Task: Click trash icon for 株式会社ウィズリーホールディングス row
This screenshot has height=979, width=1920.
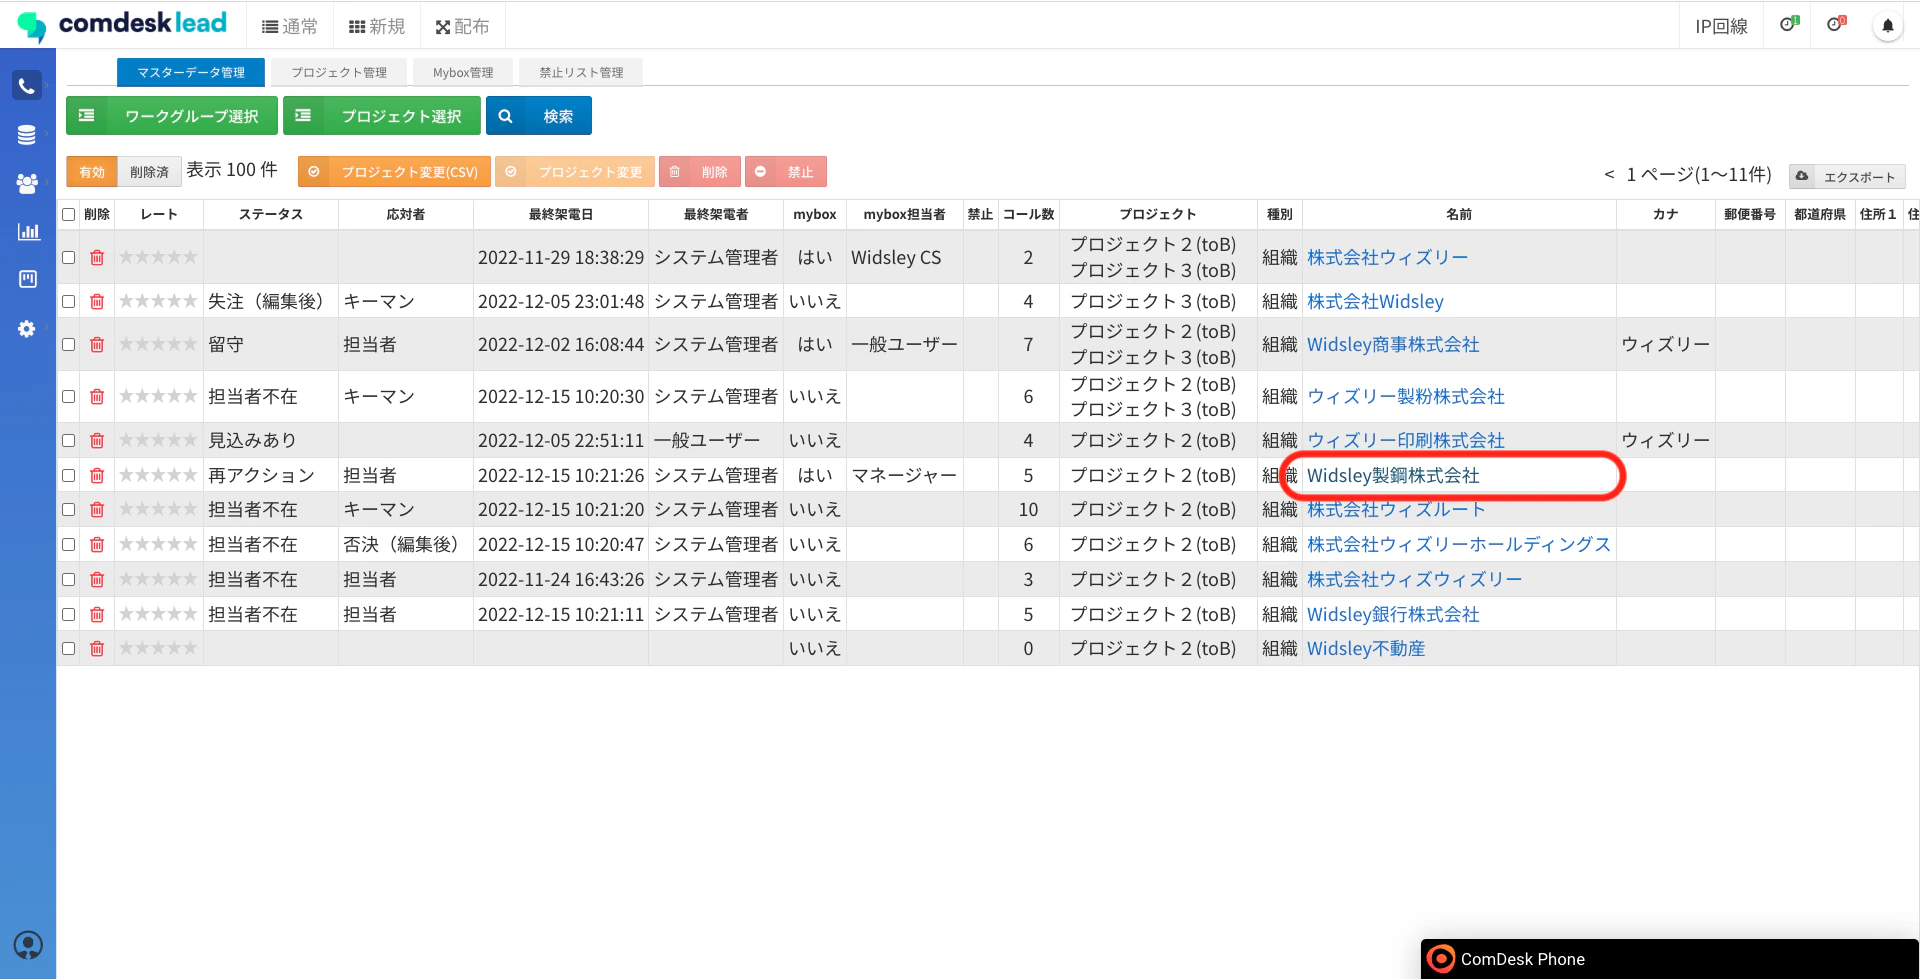Action: click(x=97, y=545)
